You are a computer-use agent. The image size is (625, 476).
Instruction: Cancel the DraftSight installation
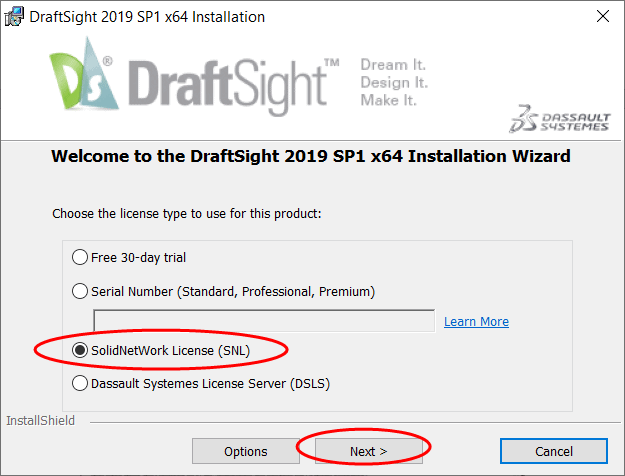click(554, 451)
